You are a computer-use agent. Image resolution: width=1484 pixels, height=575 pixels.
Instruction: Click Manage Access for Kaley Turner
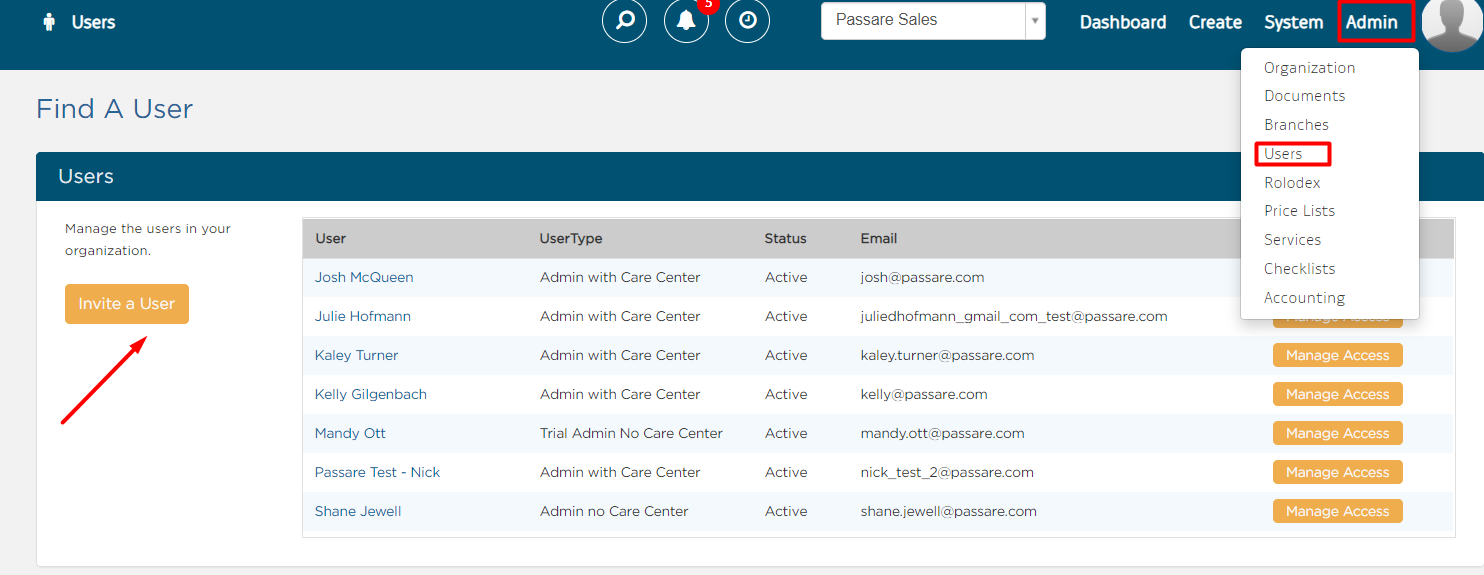click(x=1337, y=355)
